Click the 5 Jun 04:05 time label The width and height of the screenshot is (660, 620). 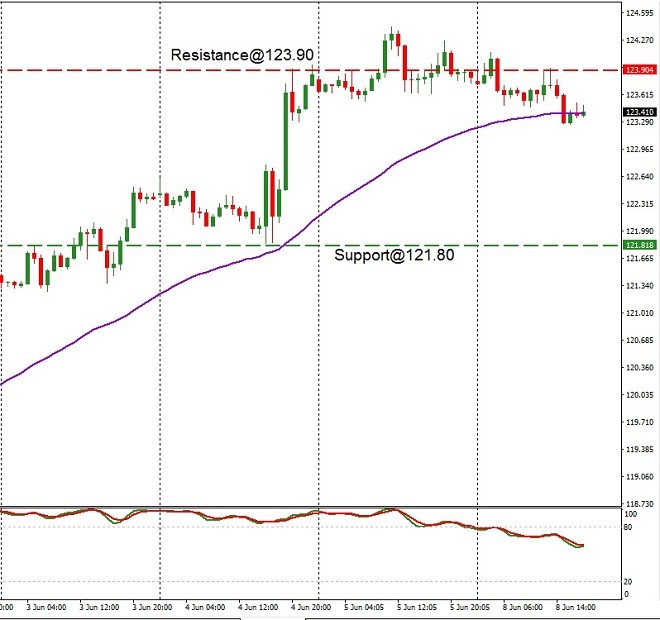364,607
